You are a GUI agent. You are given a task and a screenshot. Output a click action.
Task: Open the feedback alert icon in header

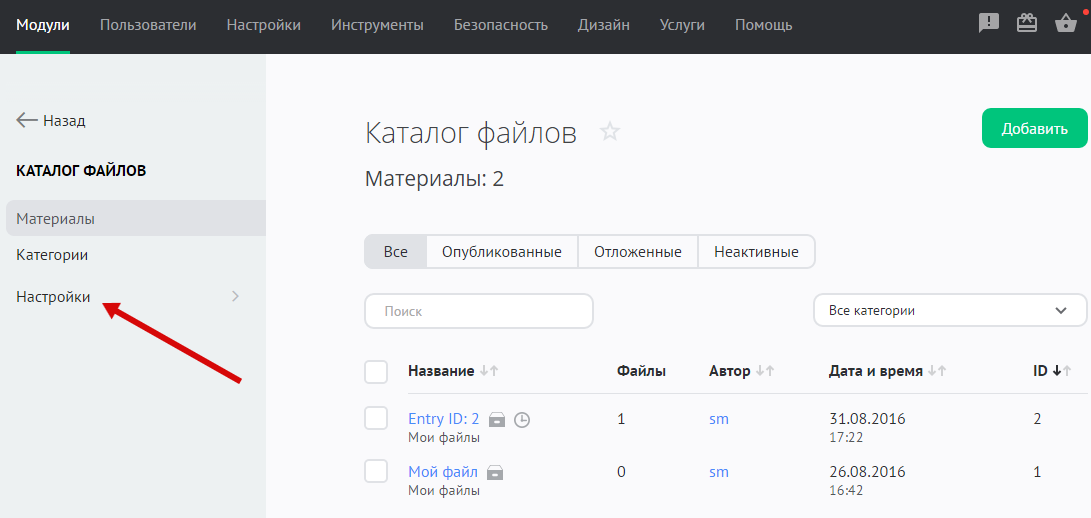(988, 24)
